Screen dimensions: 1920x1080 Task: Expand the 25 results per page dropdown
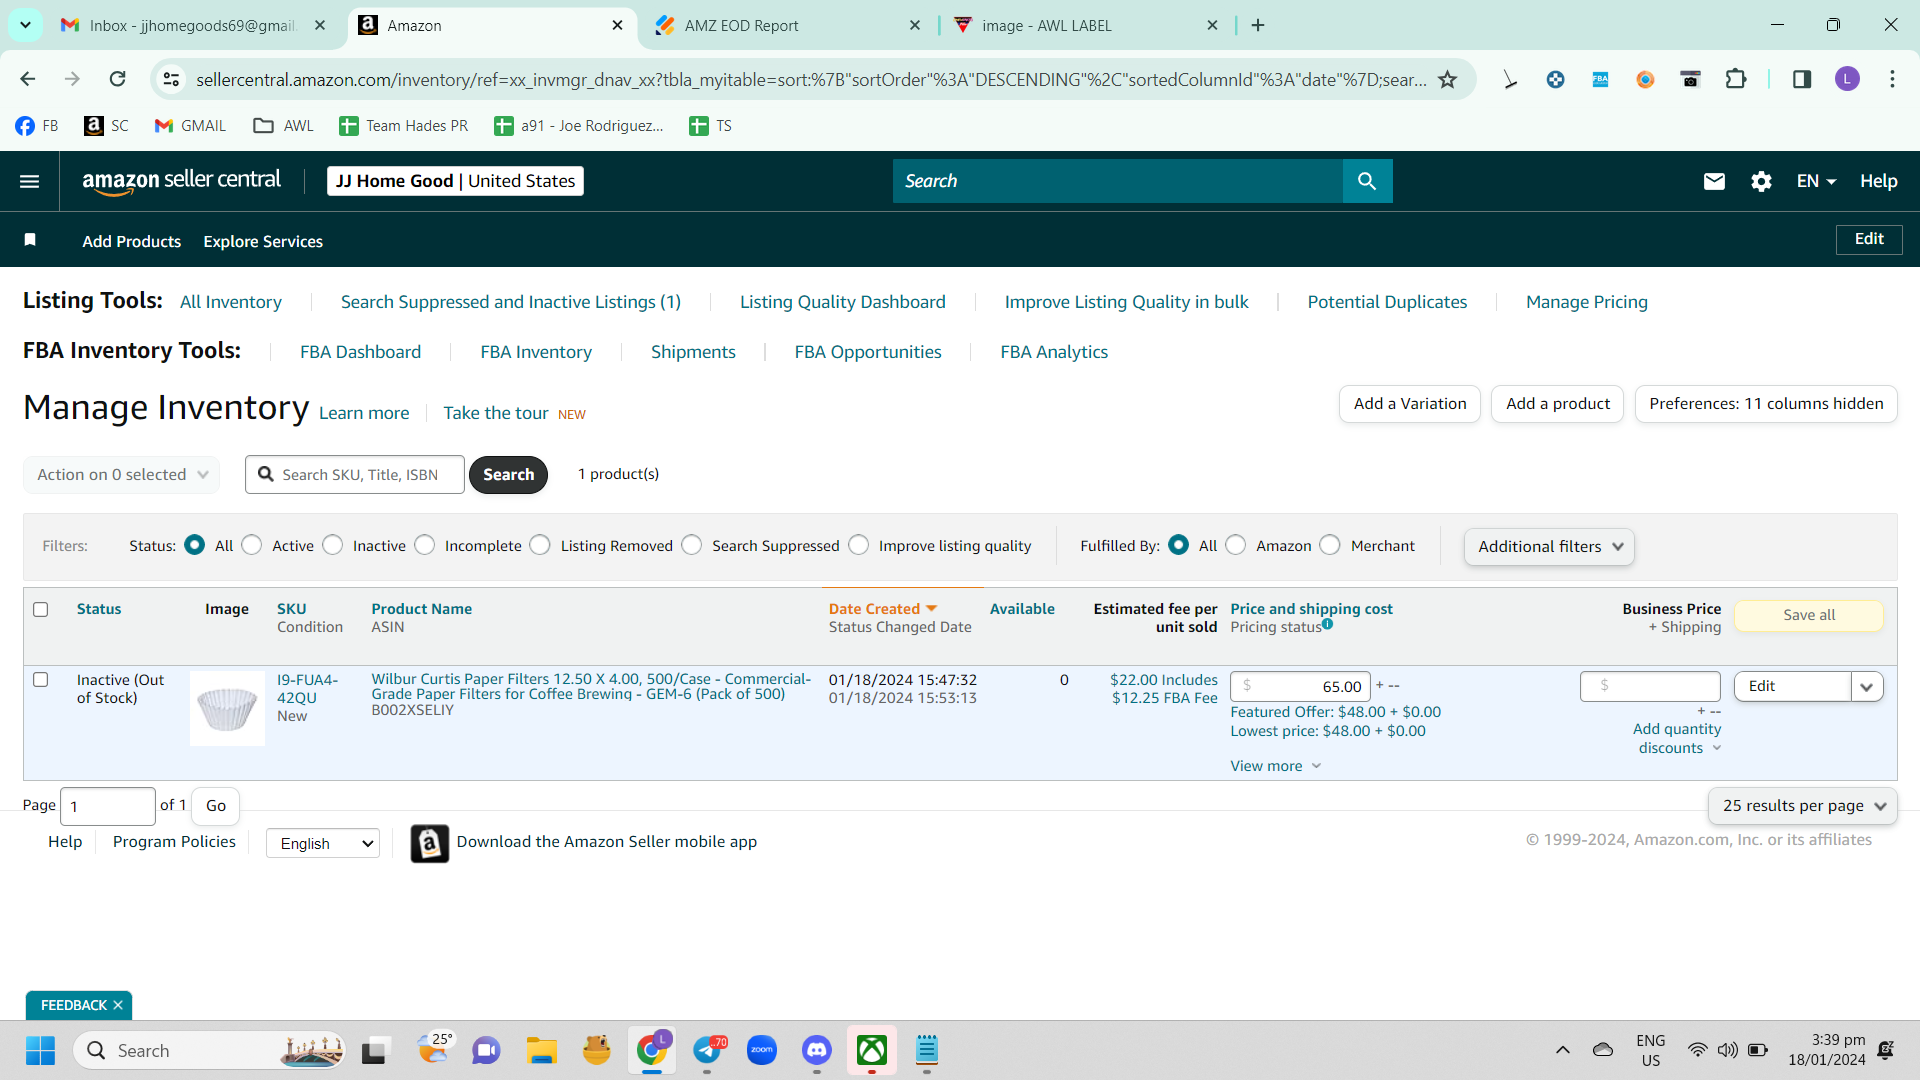coord(1803,806)
